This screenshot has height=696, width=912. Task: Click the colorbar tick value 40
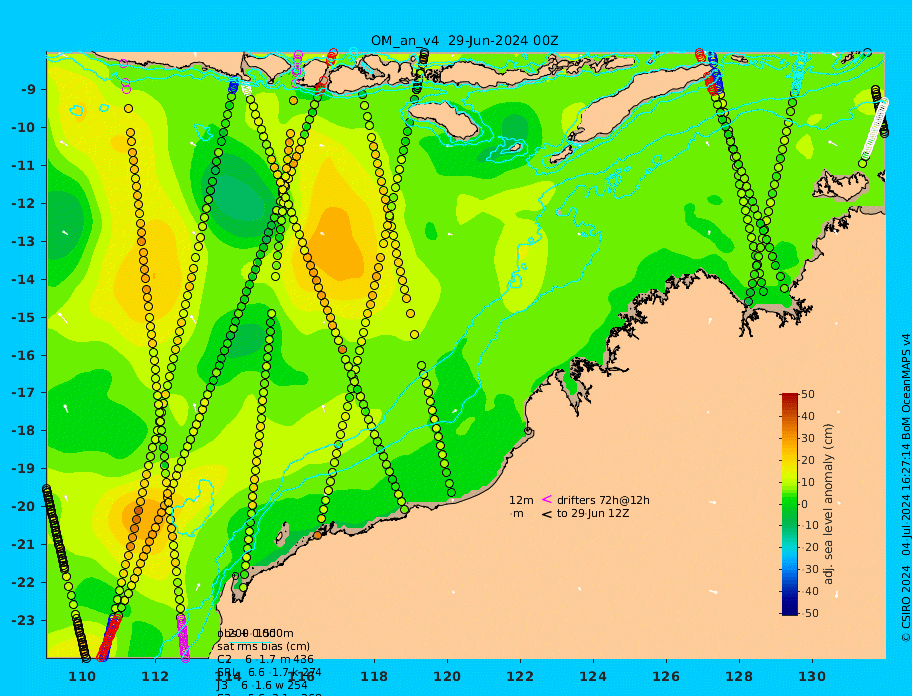click(x=808, y=416)
